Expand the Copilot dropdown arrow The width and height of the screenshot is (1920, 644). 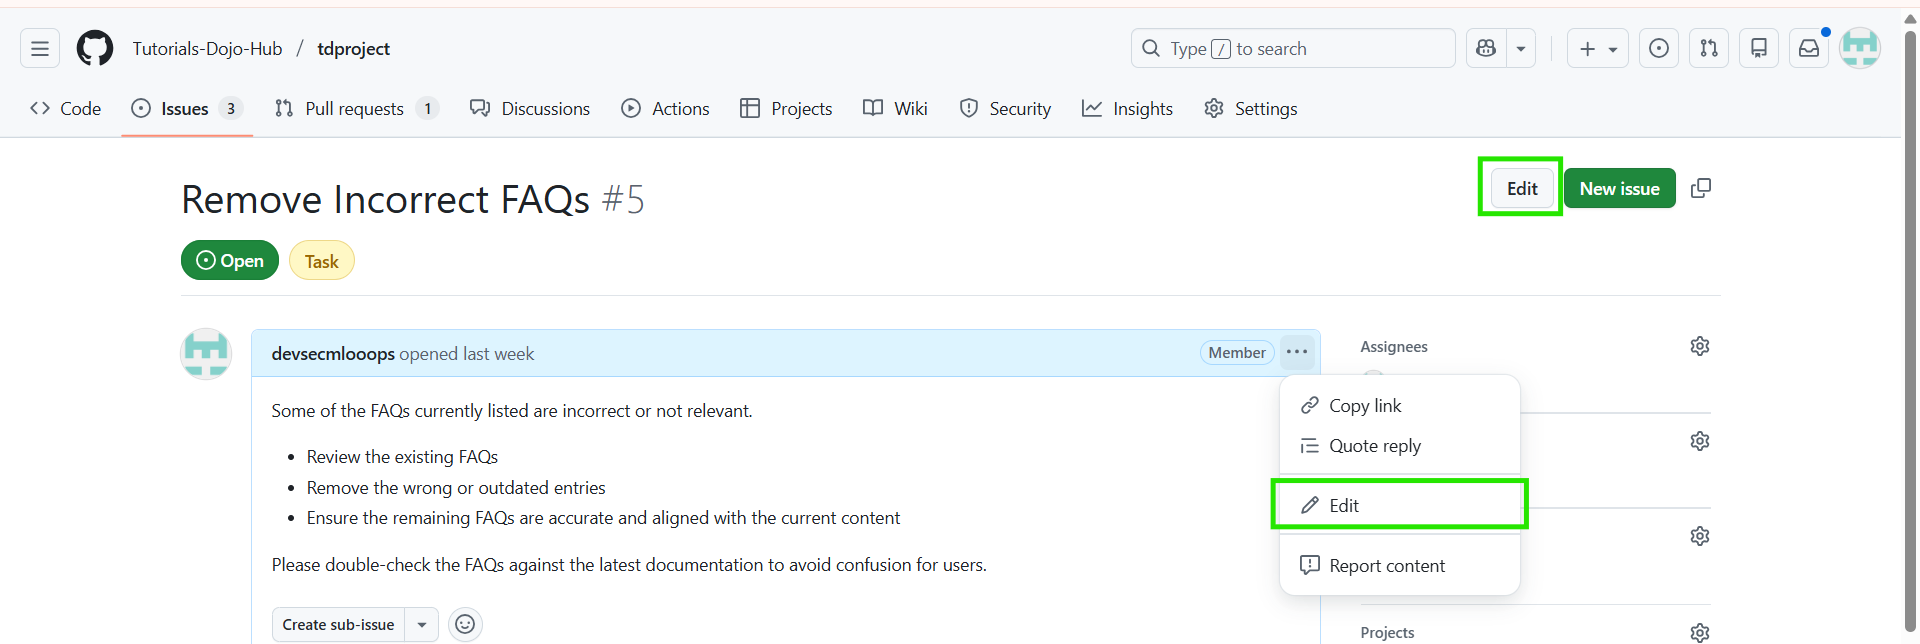coord(1521,48)
